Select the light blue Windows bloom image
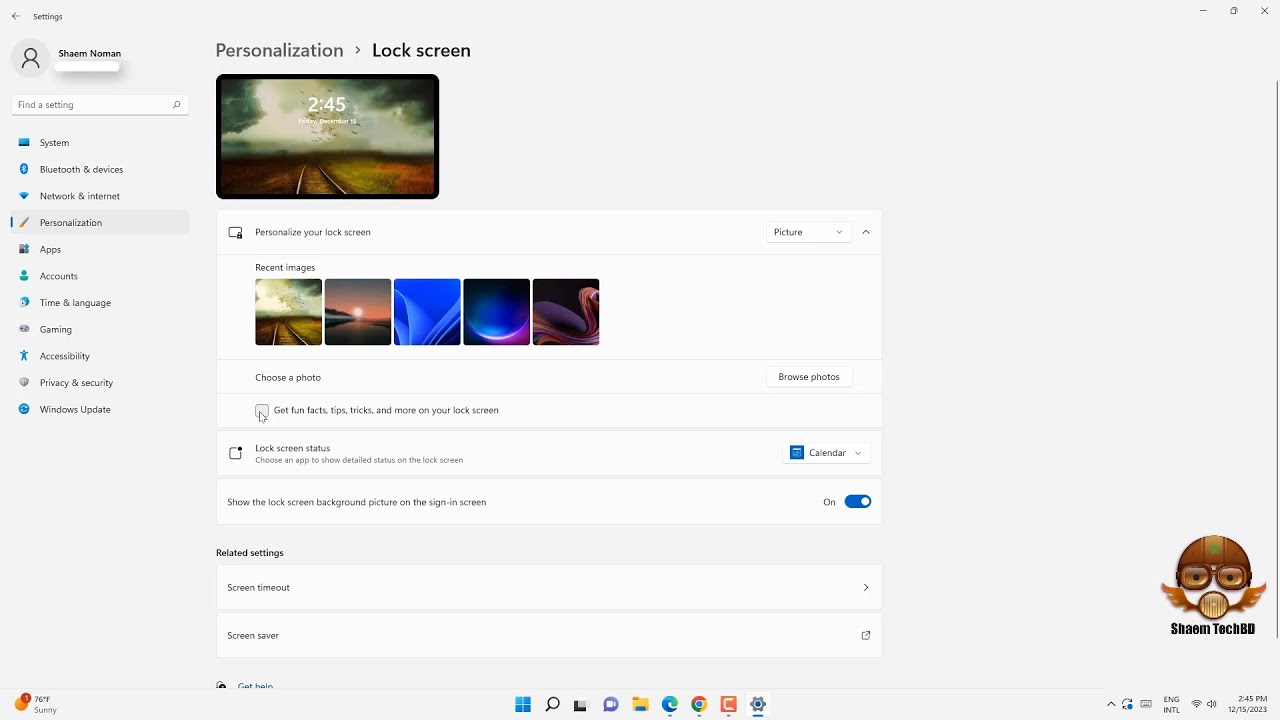Viewport: 1280px width, 720px height. pyautogui.click(x=427, y=312)
